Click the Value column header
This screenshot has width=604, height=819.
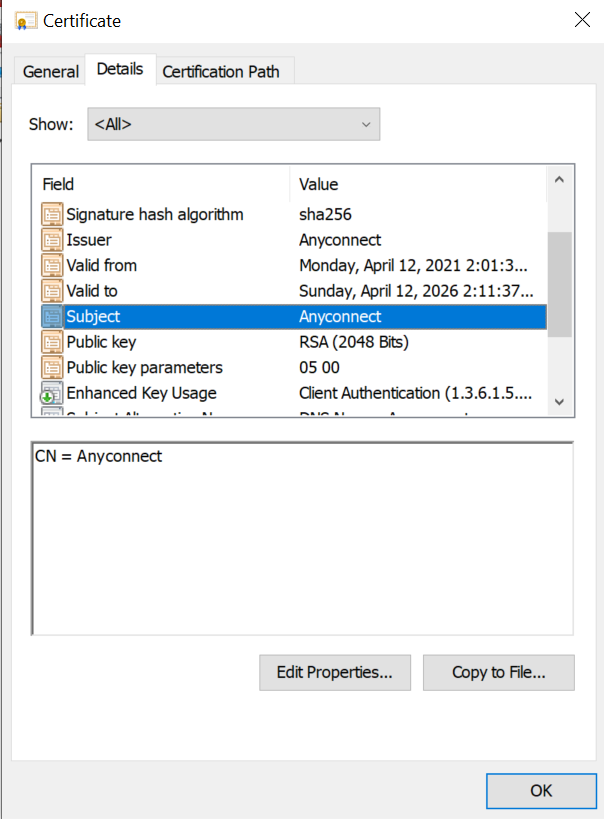point(418,184)
